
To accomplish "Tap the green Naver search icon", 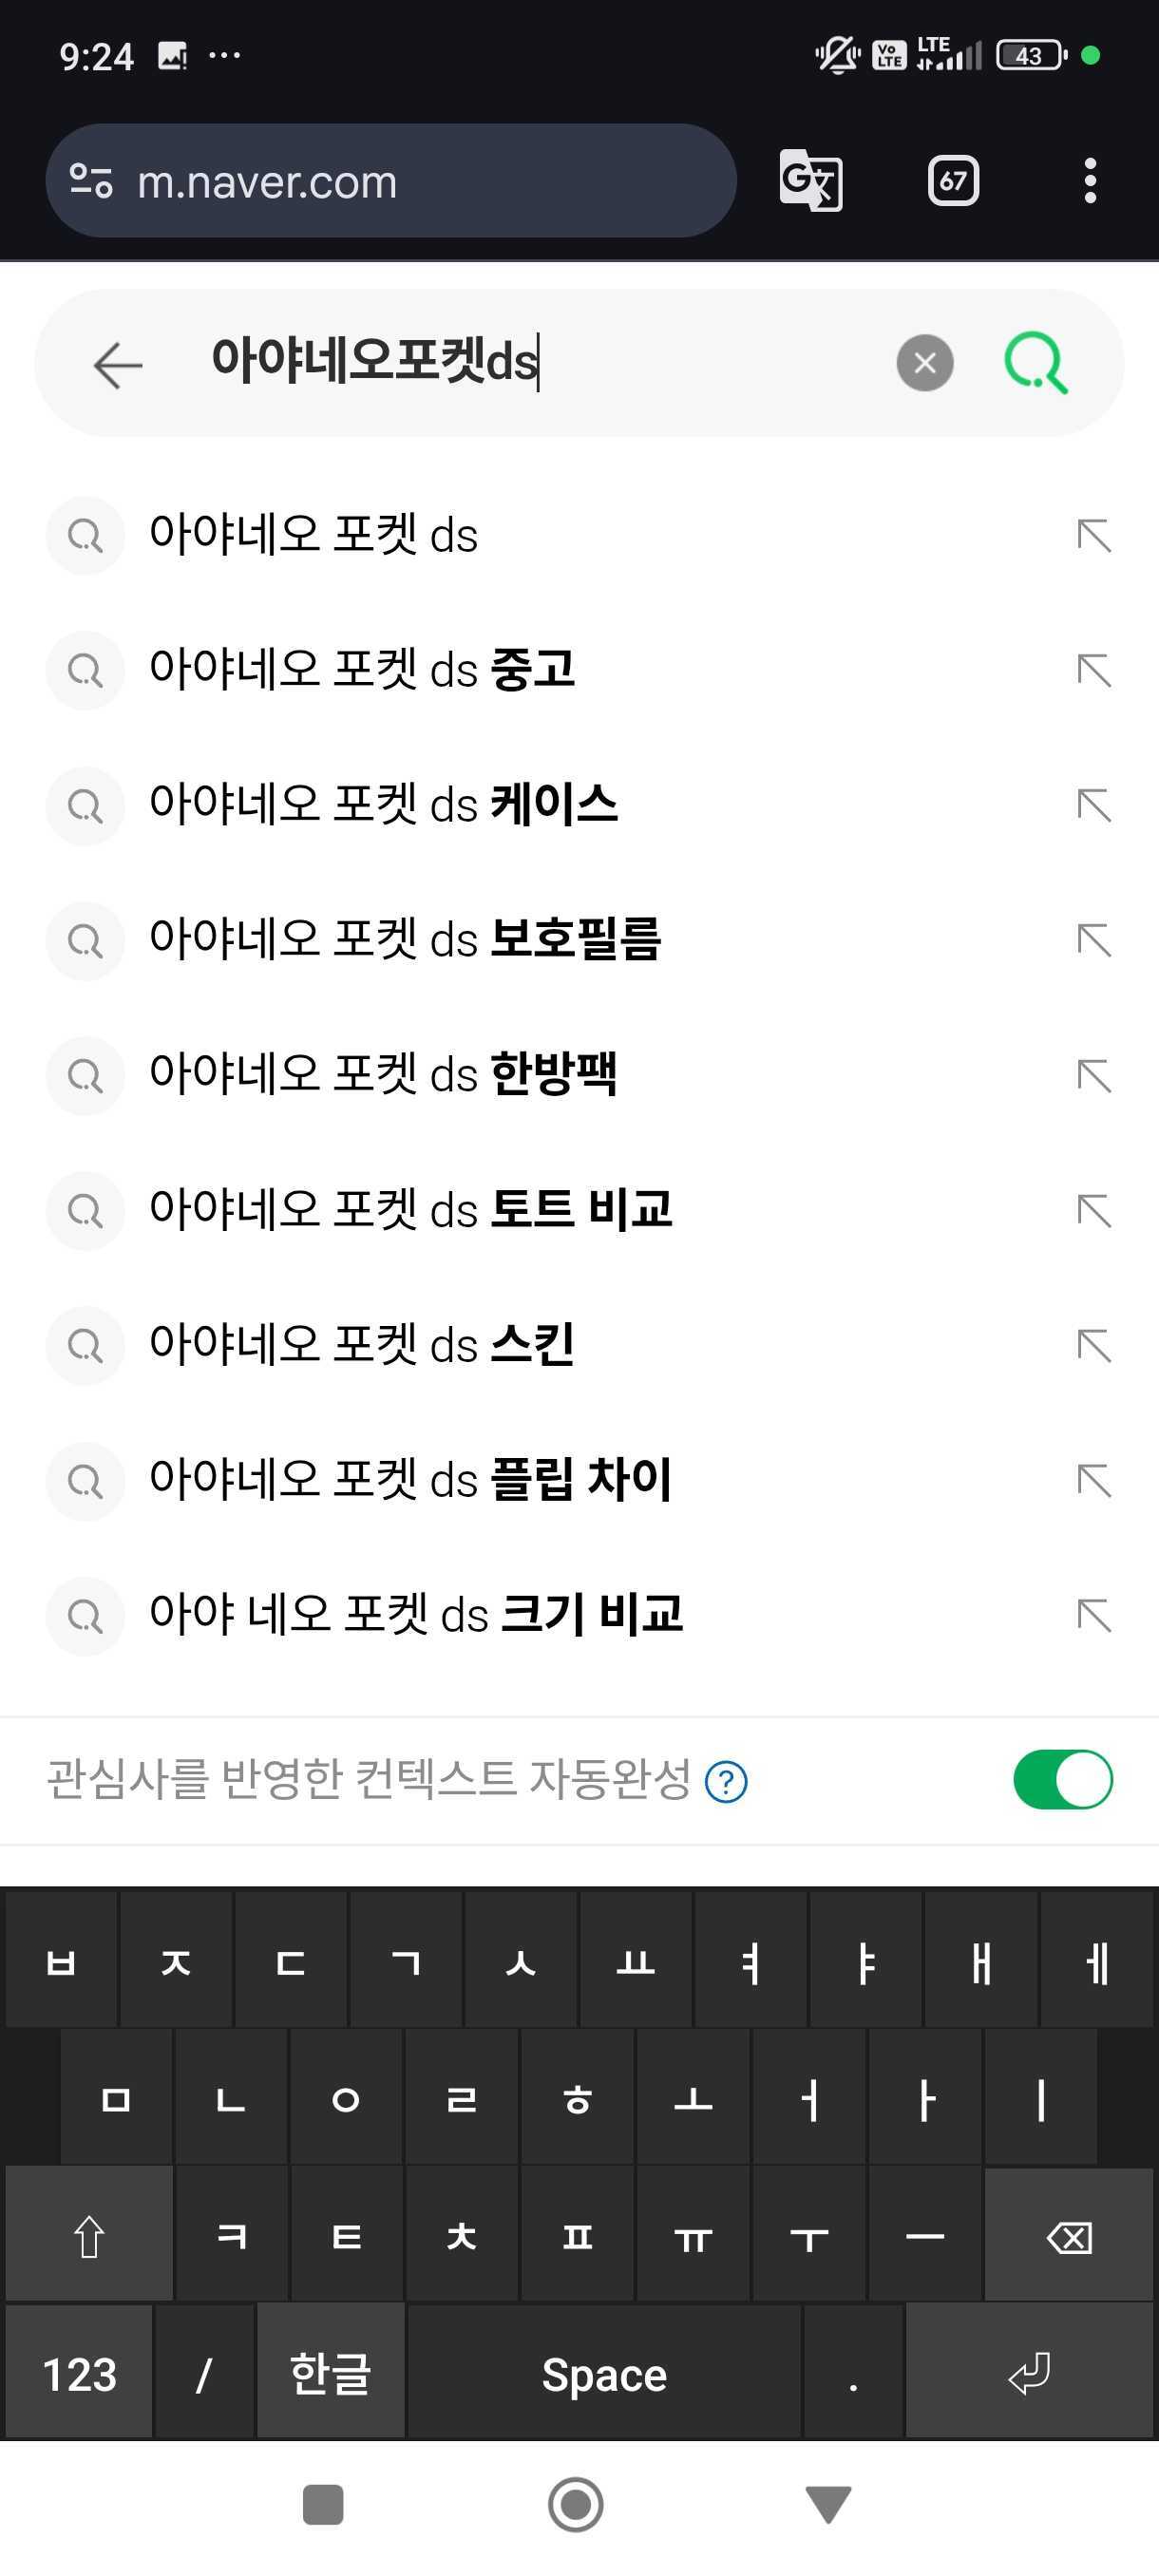I will click(1036, 363).
